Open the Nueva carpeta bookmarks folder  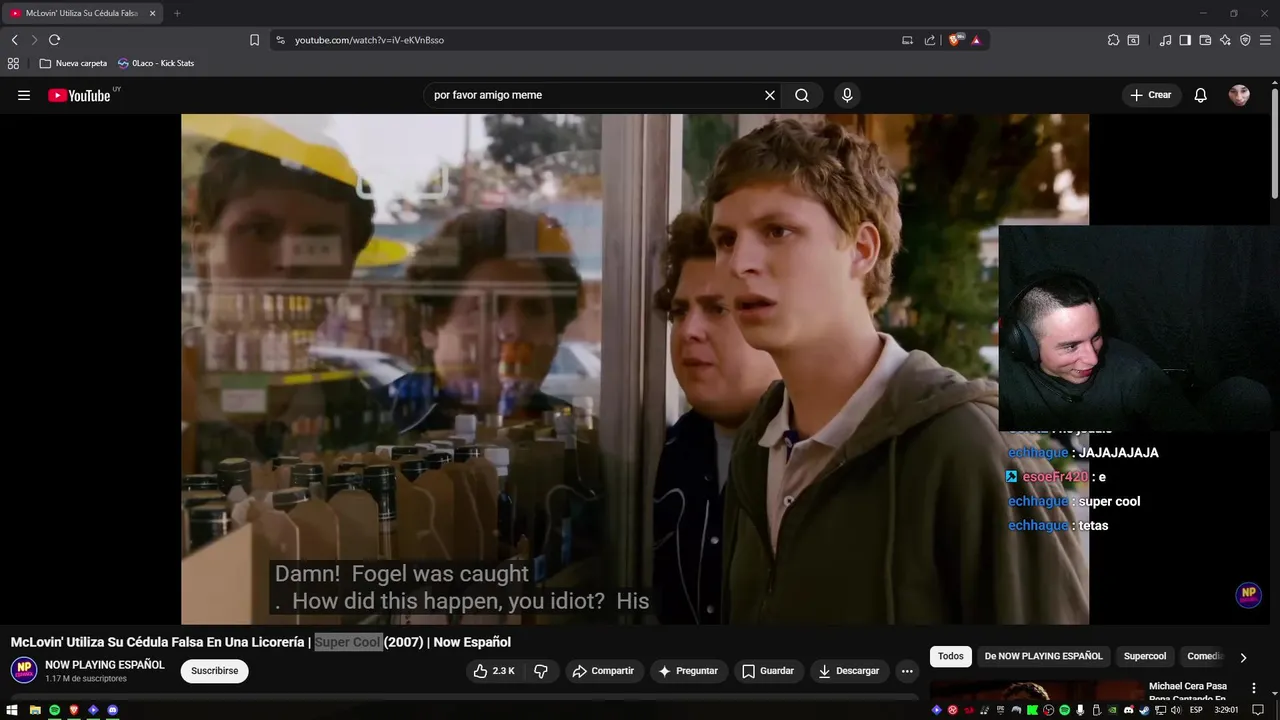tap(73, 63)
